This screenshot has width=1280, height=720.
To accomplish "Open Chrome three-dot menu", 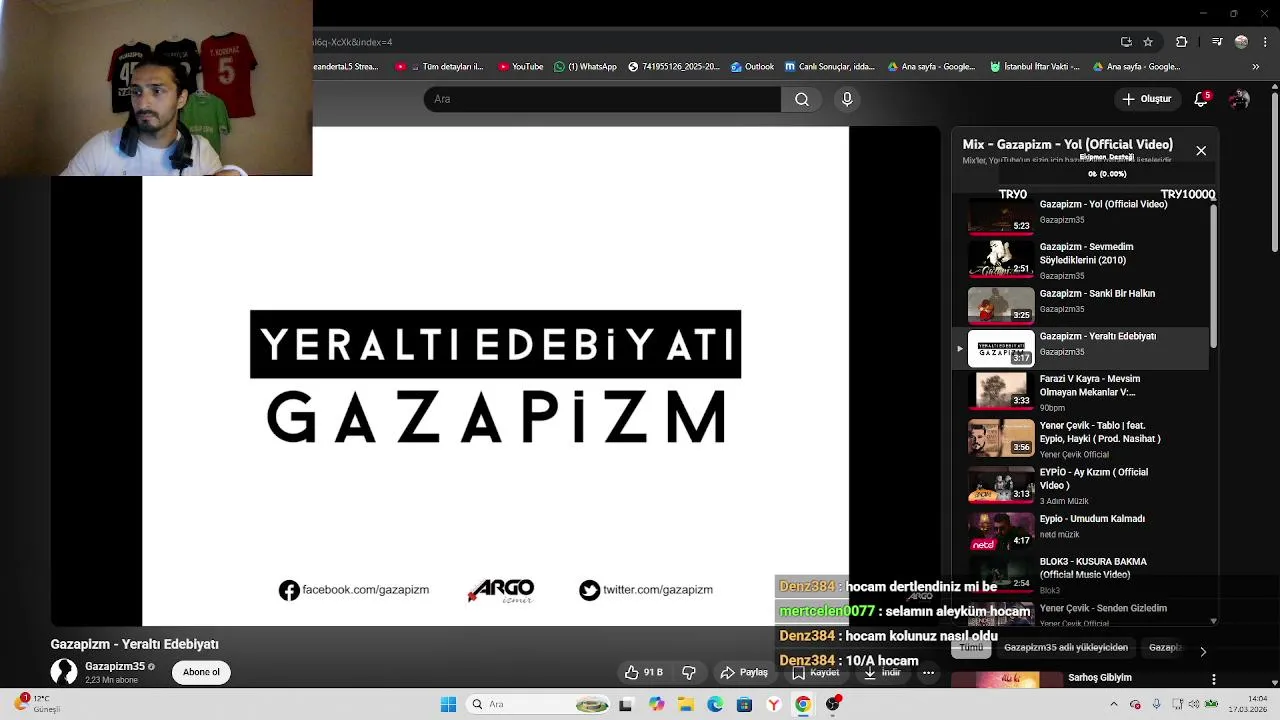I will (x=1264, y=42).
